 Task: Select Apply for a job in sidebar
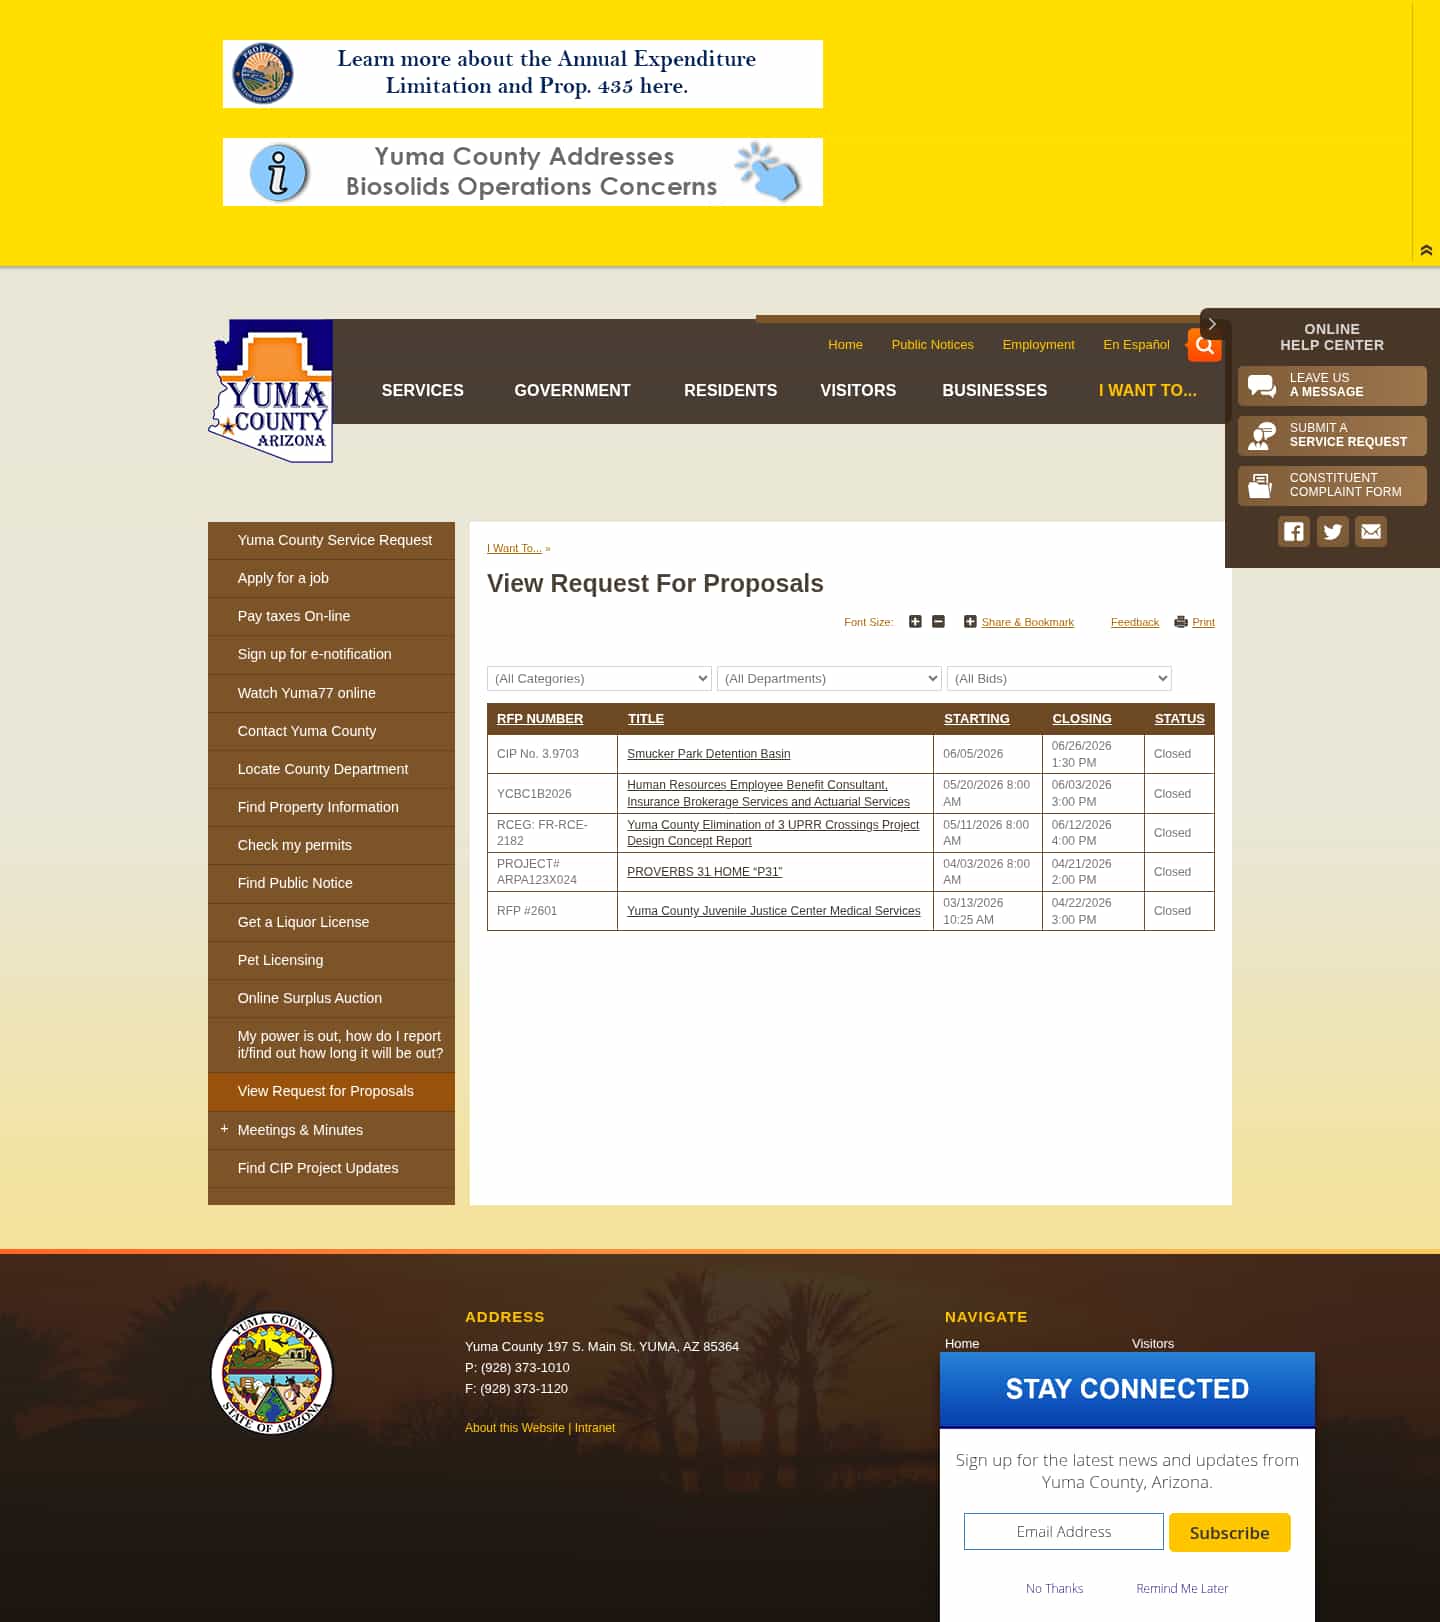(331, 578)
